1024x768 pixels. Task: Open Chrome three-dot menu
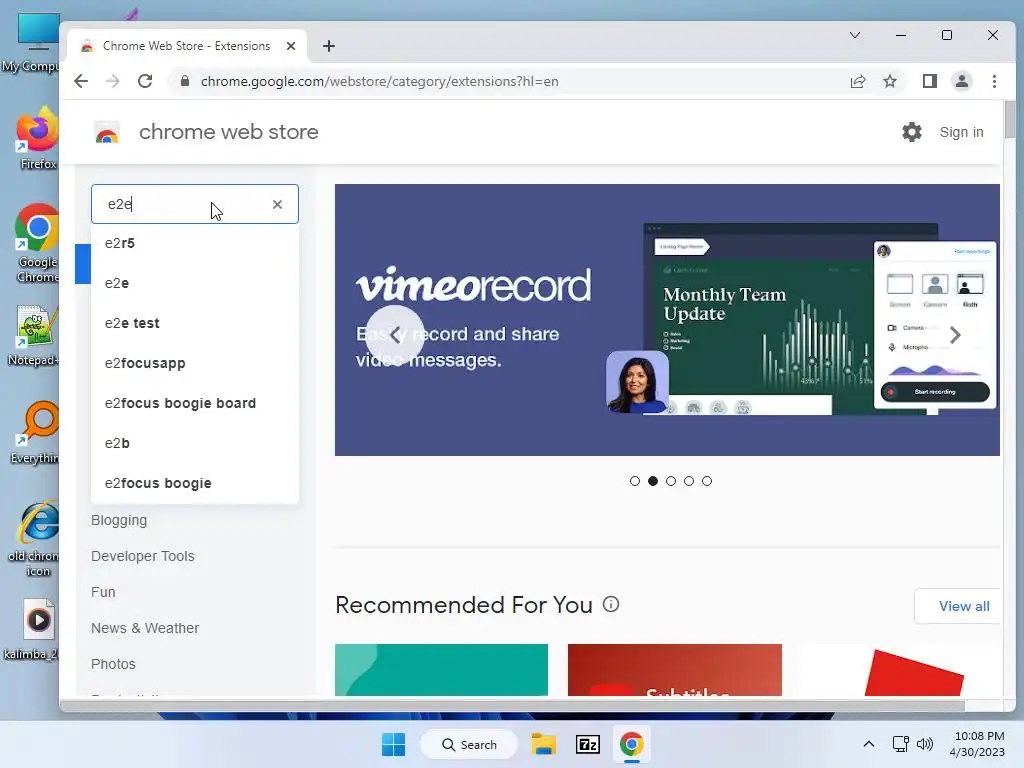tap(994, 81)
